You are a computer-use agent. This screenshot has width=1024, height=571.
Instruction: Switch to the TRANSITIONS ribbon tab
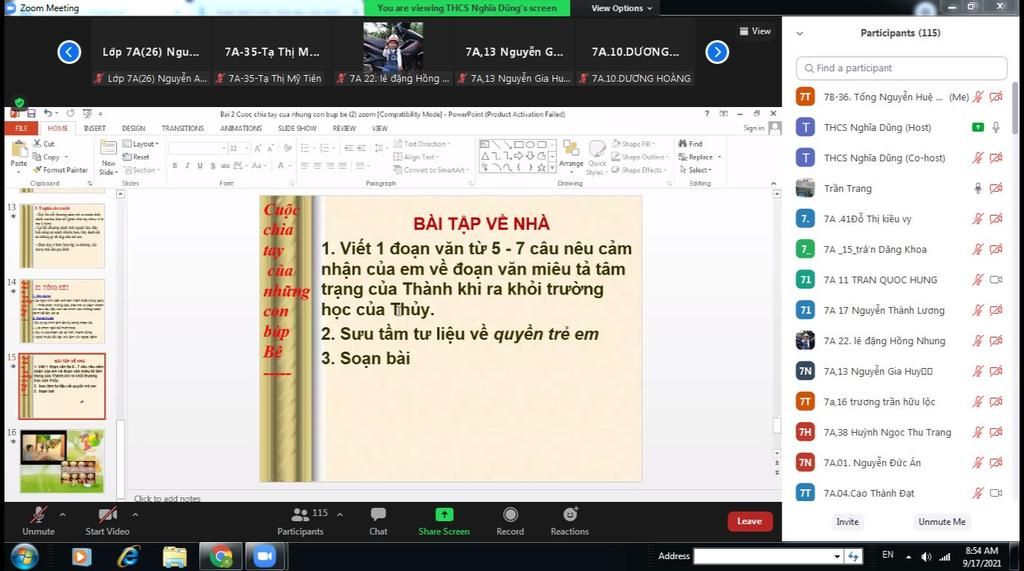click(183, 128)
